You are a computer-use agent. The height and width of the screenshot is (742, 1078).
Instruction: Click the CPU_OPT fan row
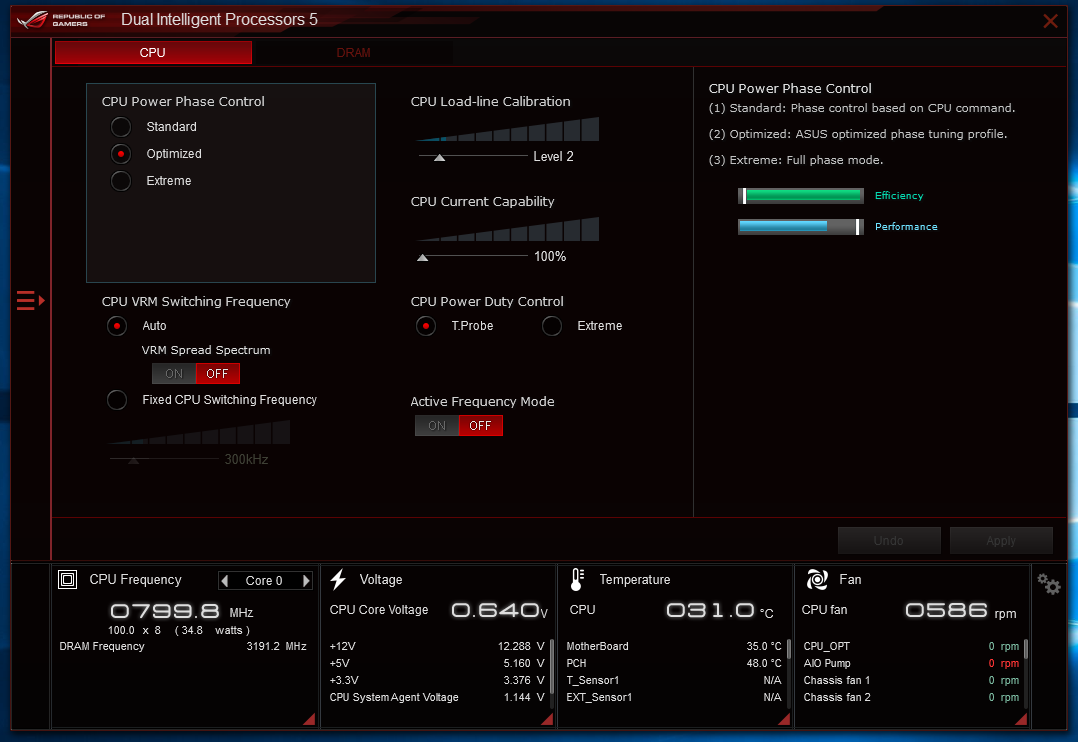pyautogui.click(x=911, y=646)
